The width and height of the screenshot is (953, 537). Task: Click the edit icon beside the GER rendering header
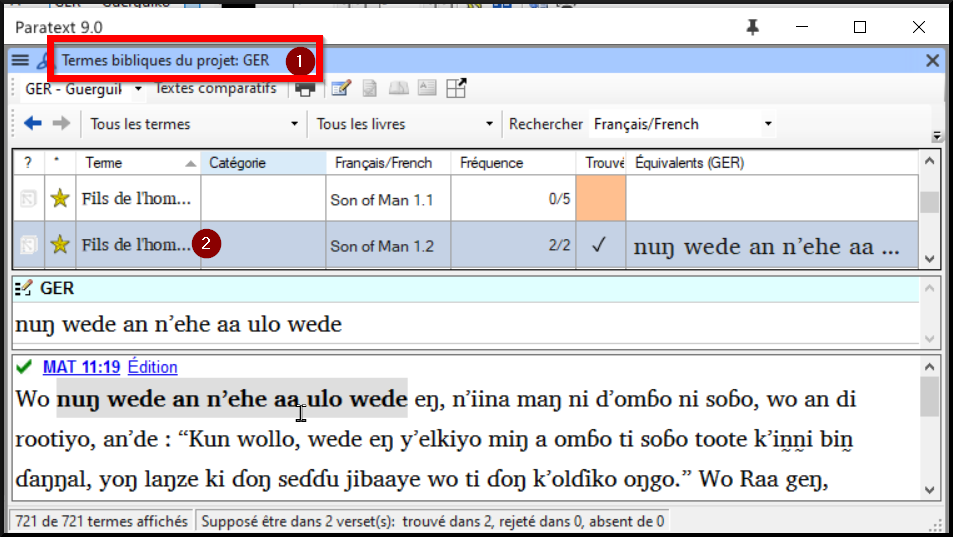[24, 288]
